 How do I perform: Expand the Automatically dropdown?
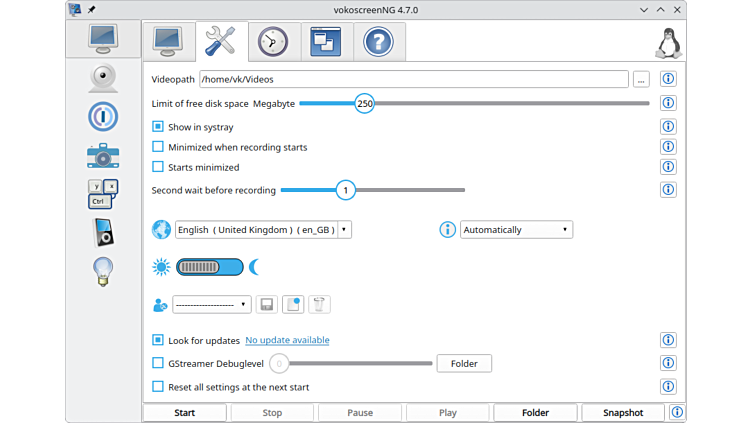tap(516, 229)
